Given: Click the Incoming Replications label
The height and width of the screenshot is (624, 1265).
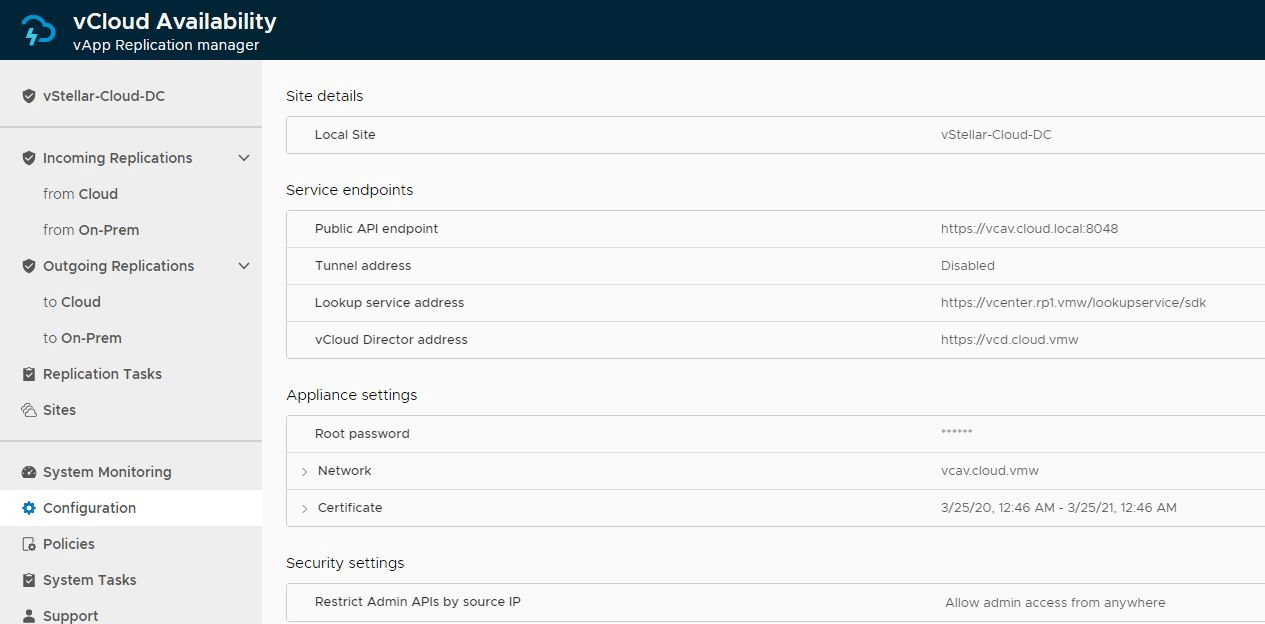Looking at the screenshot, I should coord(117,158).
